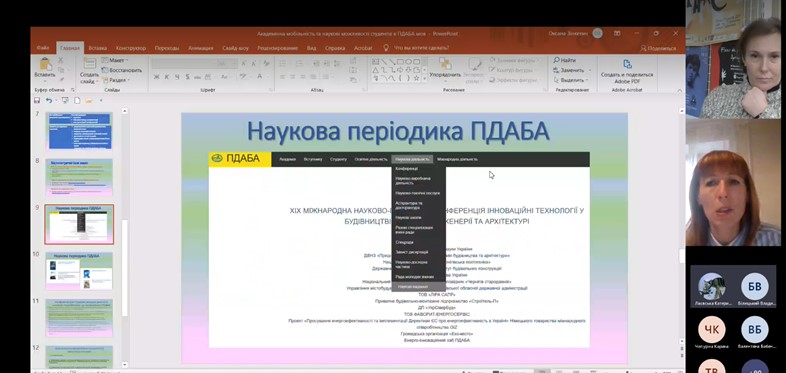Toggle underline Ч formatting button

tap(177, 77)
